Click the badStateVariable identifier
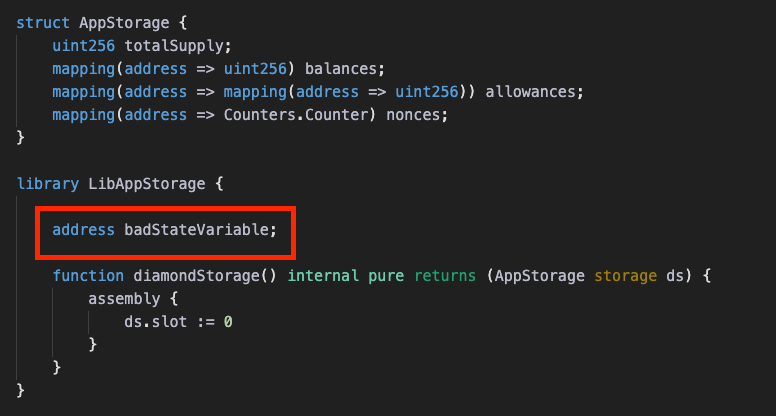776x416 pixels. [196, 230]
